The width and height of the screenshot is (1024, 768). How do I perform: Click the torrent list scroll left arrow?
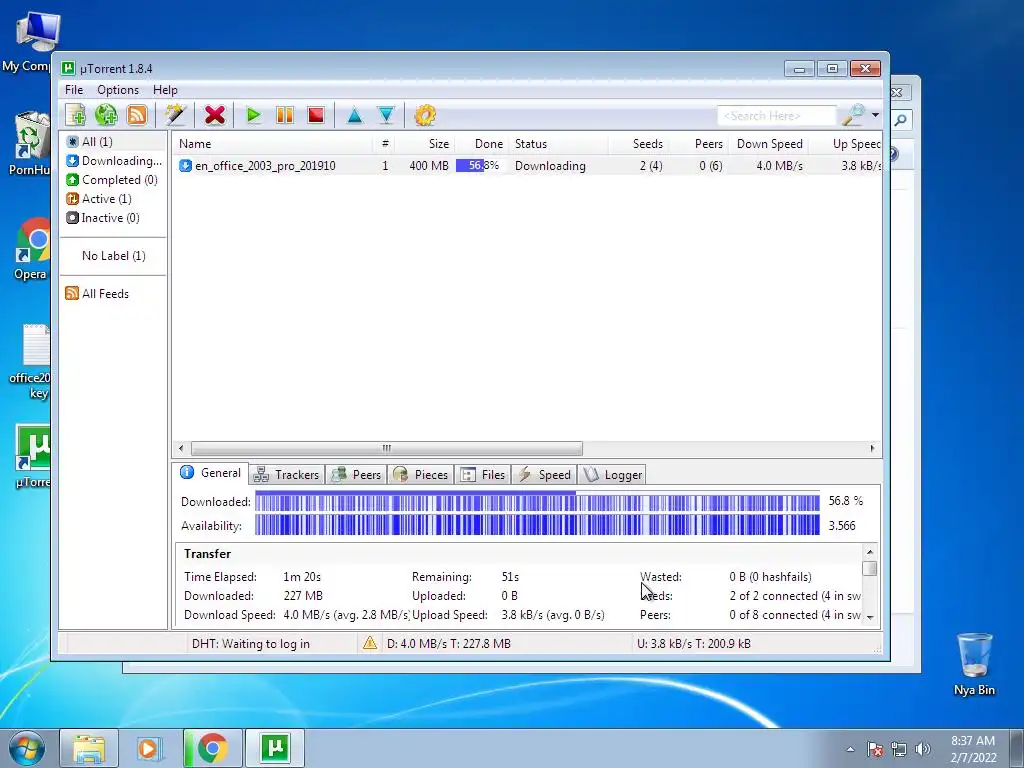pos(181,449)
